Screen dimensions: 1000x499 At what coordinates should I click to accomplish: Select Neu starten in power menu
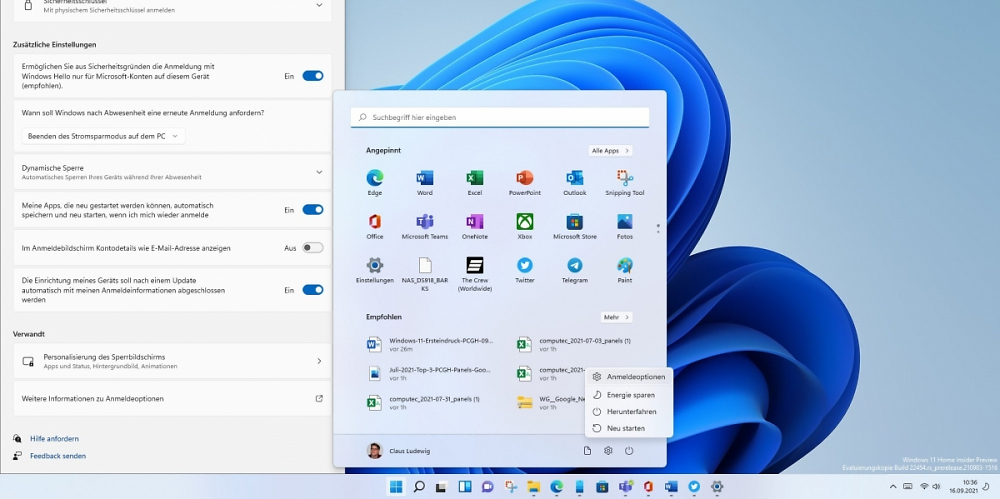pos(629,428)
